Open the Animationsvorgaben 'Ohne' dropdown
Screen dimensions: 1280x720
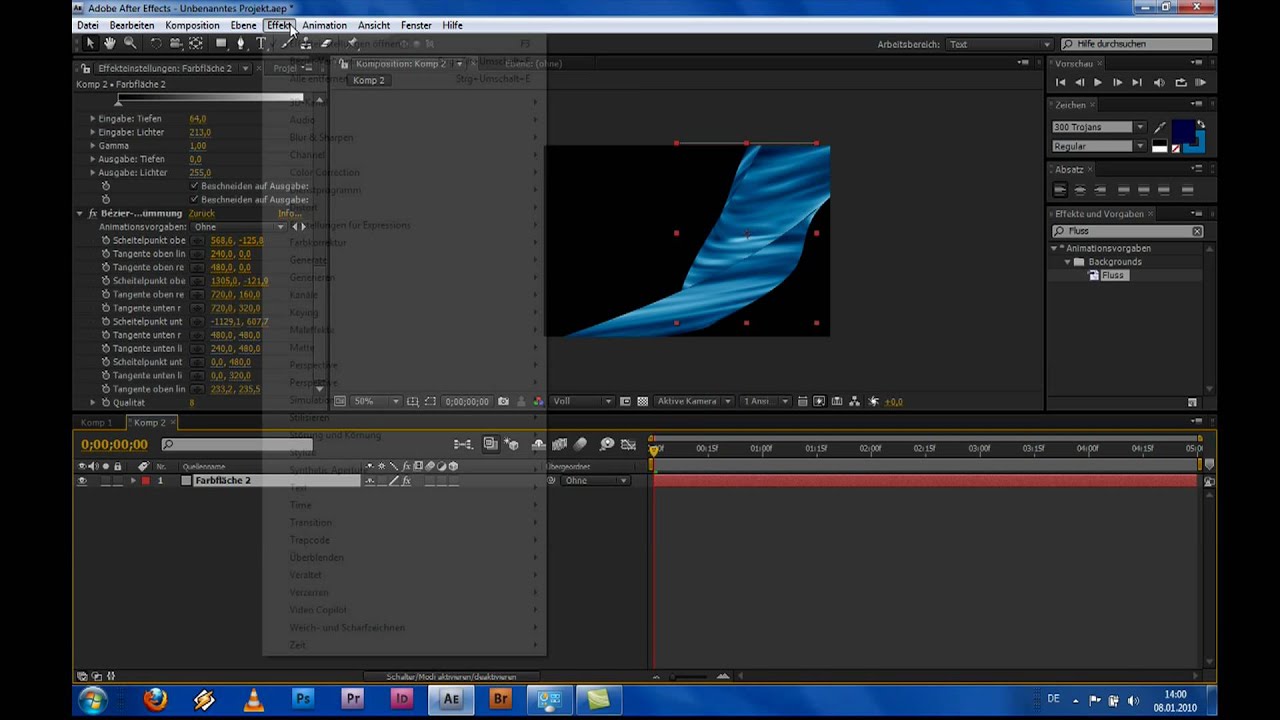point(239,227)
